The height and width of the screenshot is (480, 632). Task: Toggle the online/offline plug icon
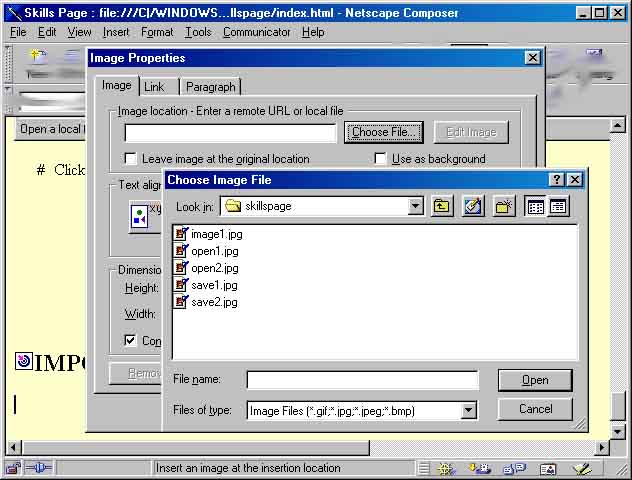(x=38, y=468)
